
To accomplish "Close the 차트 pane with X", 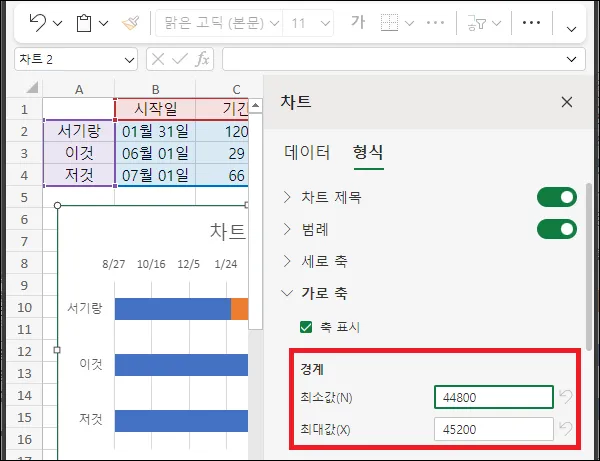I will point(567,102).
